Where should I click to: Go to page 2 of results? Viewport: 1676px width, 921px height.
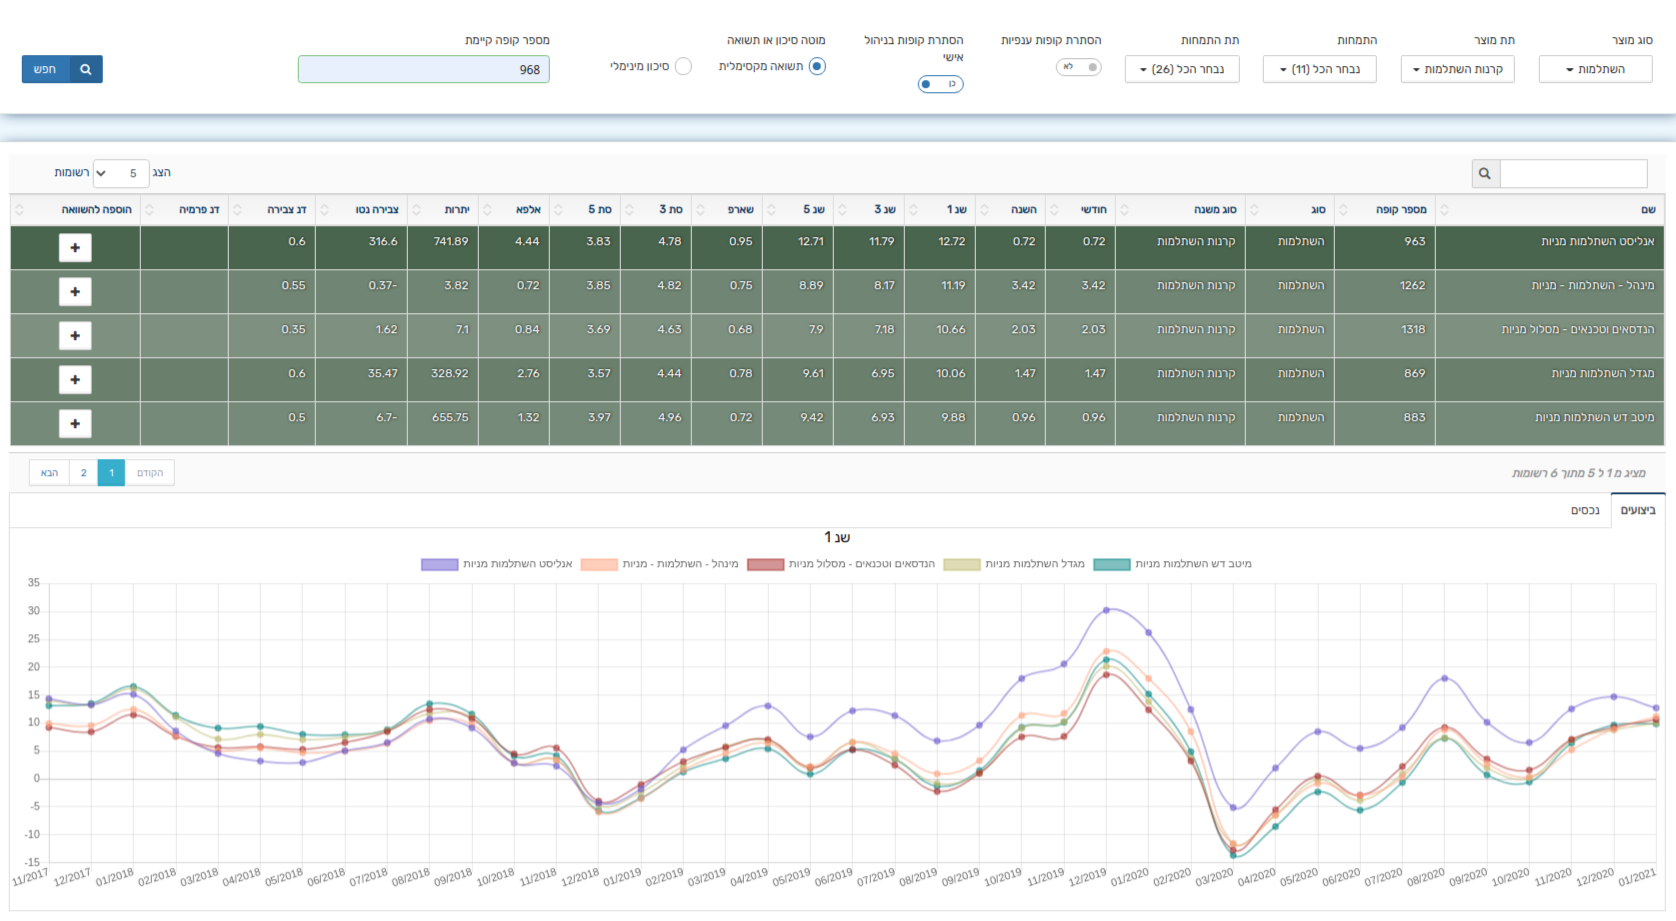coord(84,473)
